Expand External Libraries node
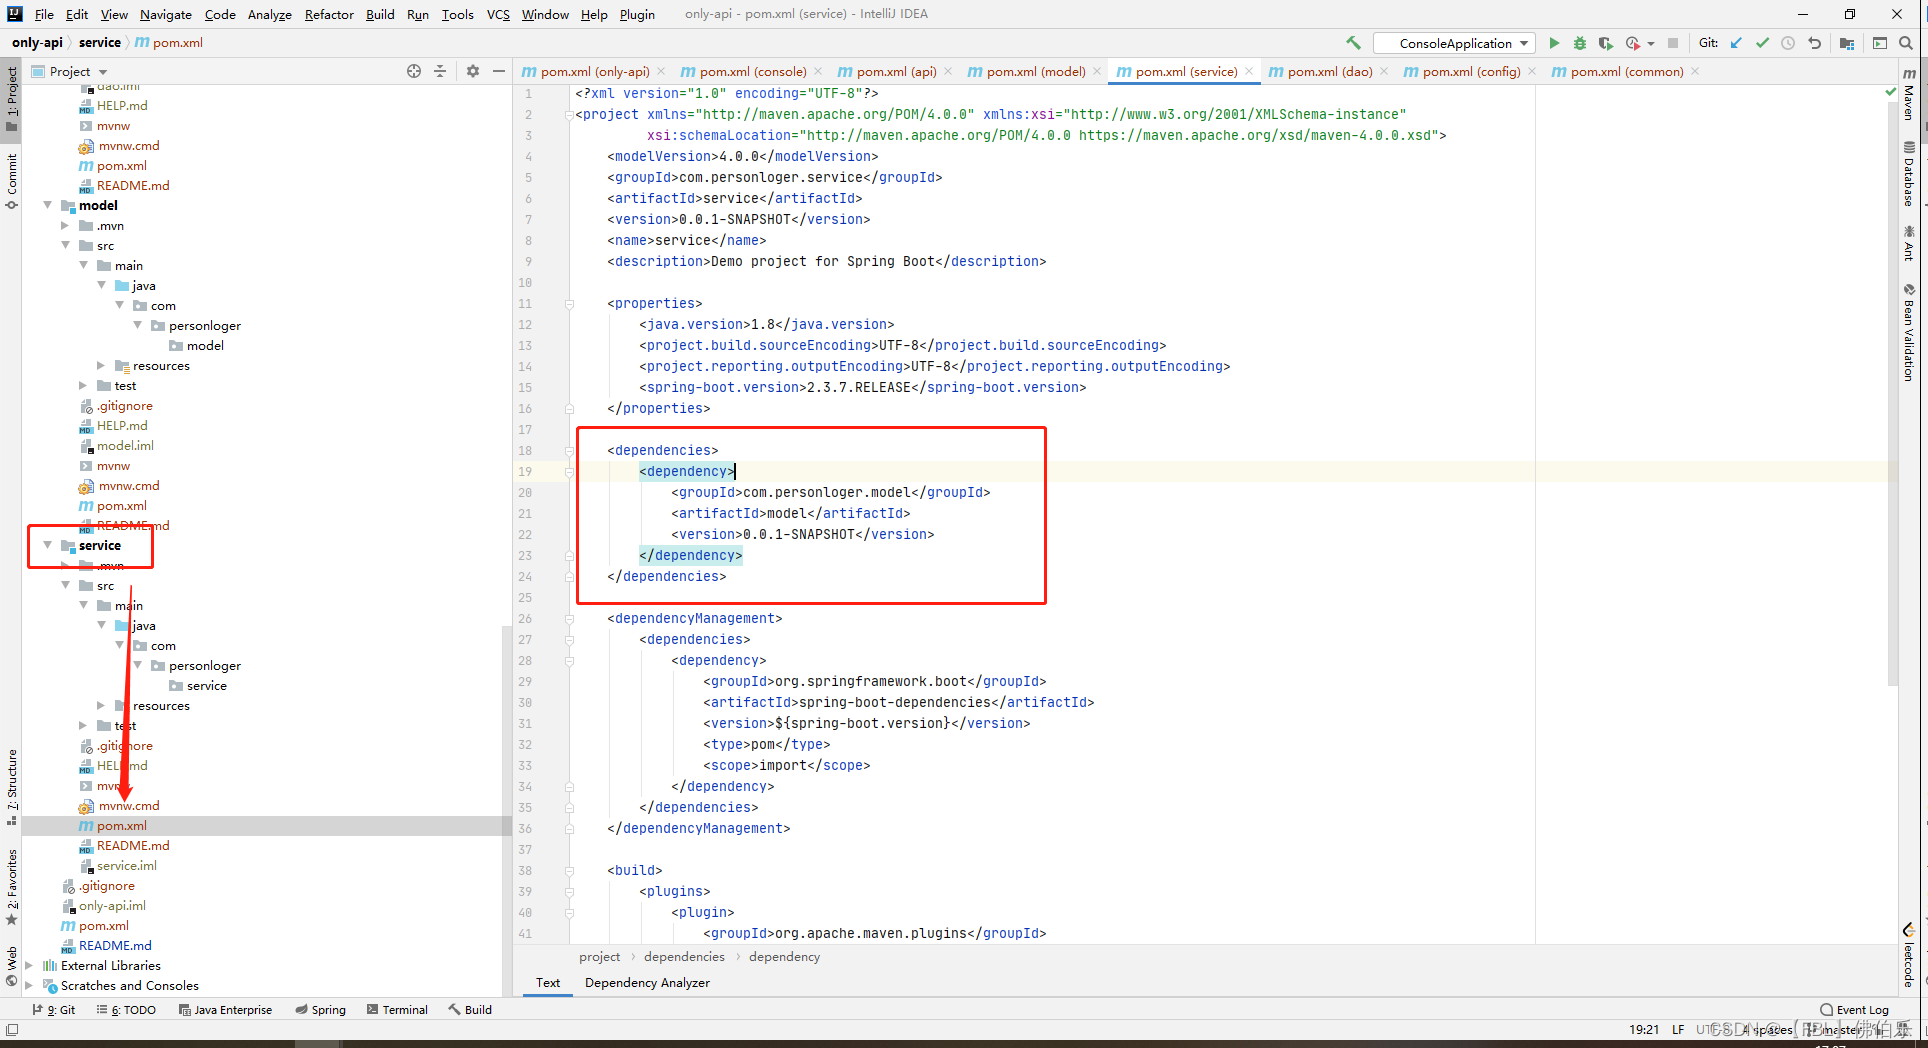1928x1048 pixels. [x=29, y=965]
